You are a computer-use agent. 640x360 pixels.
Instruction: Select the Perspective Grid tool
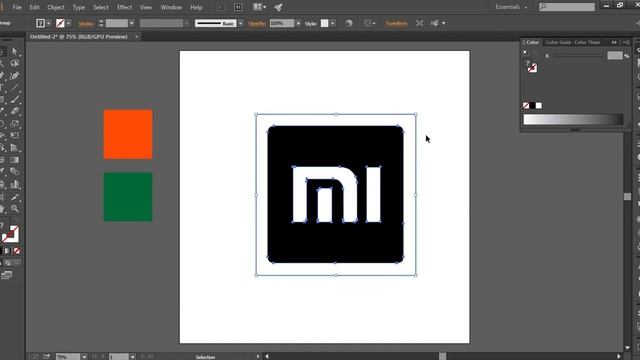point(15,148)
